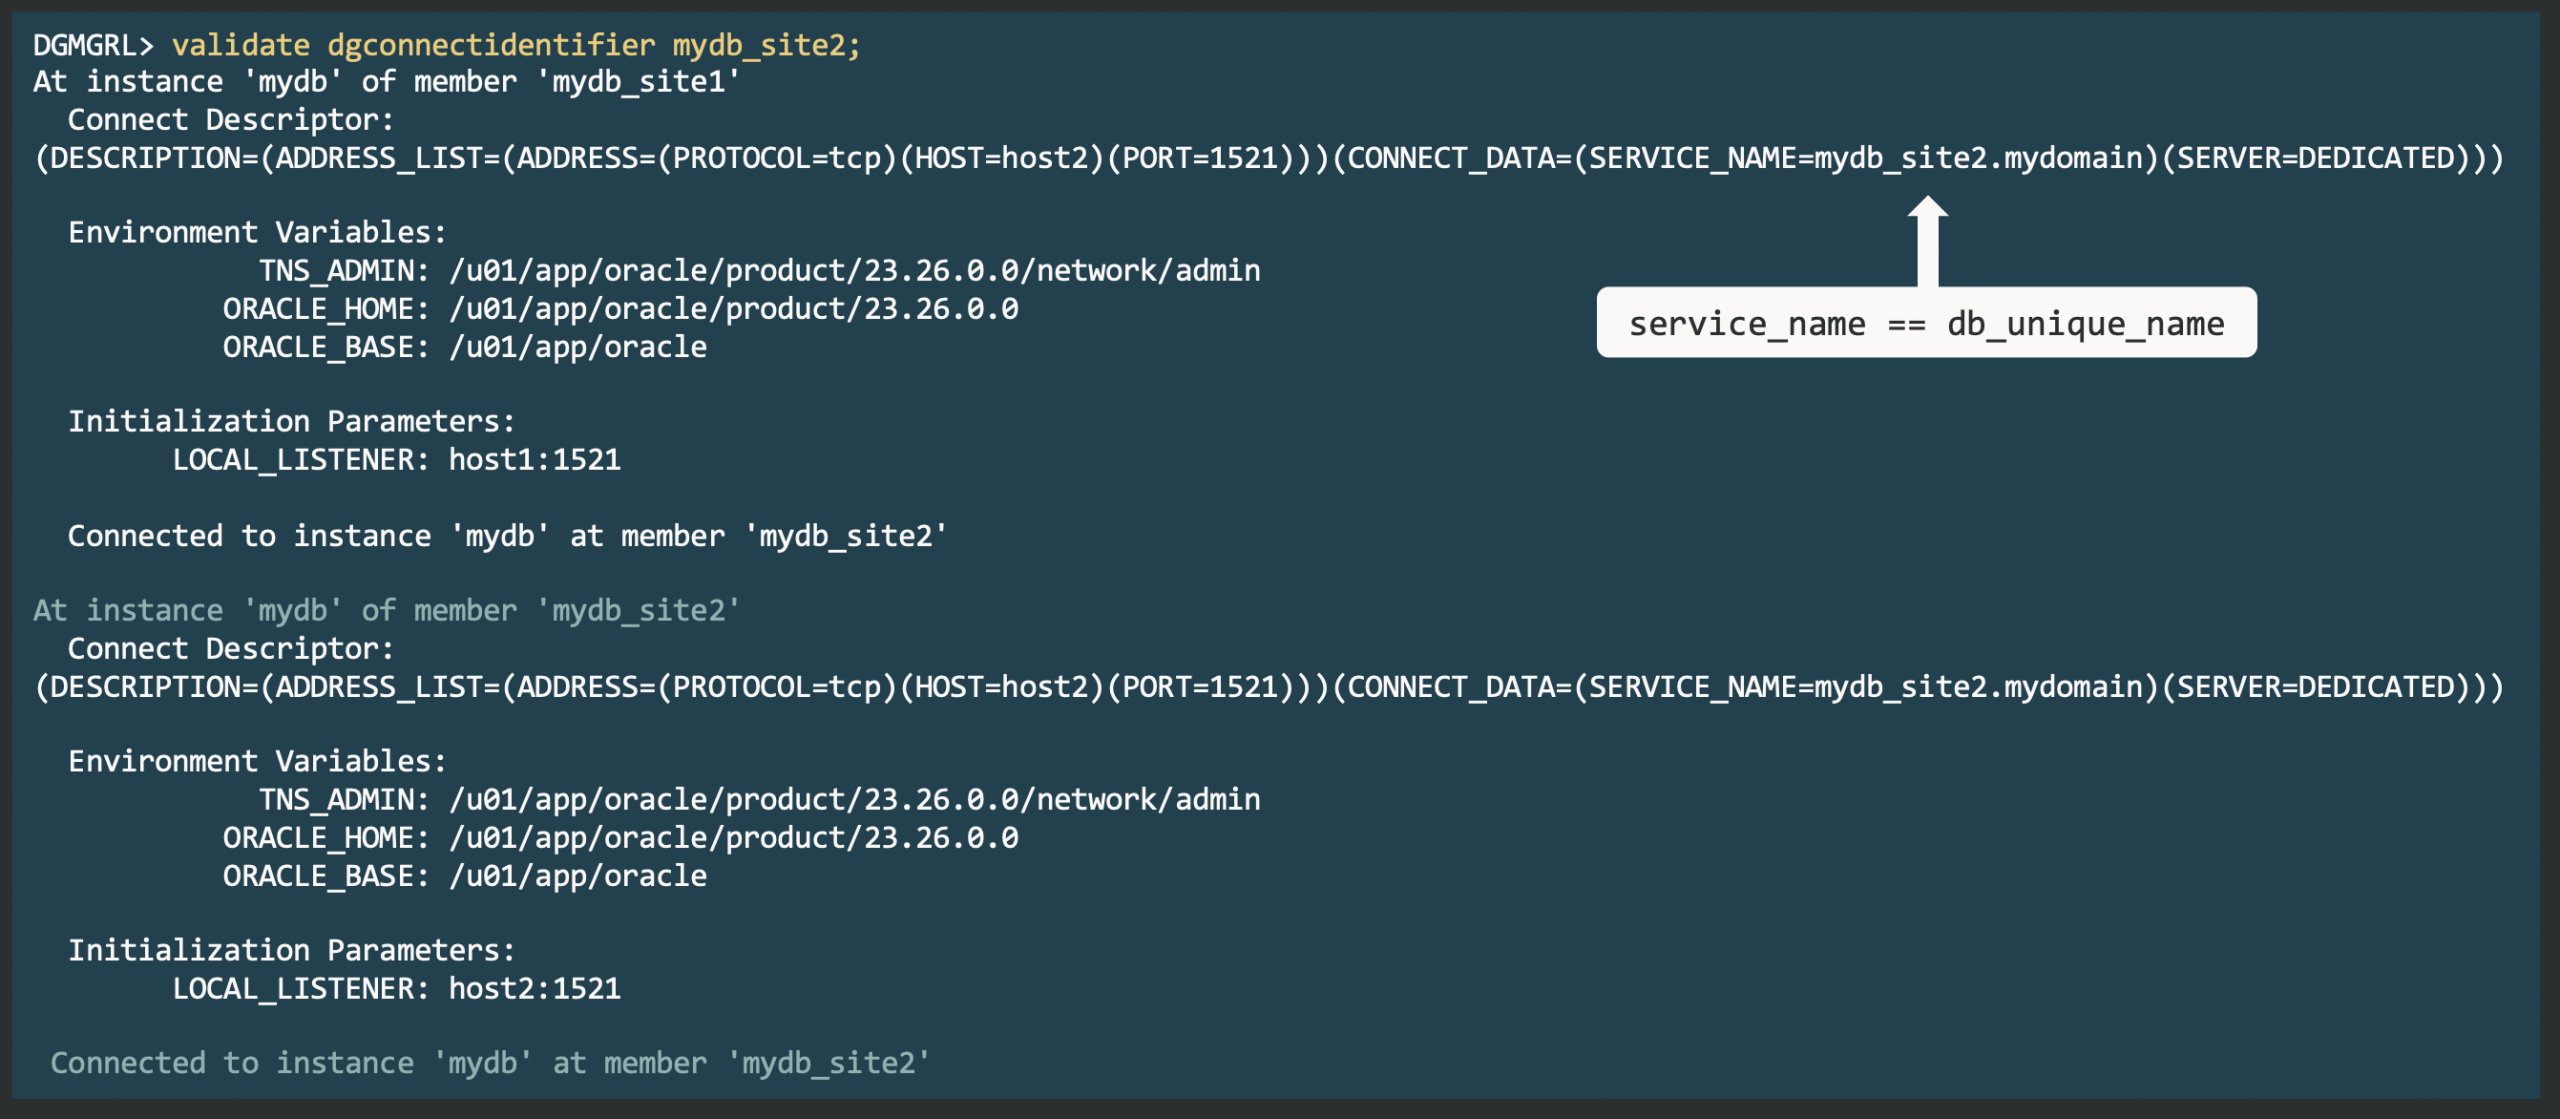Click first ORACLE_BASE line

[x=464, y=347]
